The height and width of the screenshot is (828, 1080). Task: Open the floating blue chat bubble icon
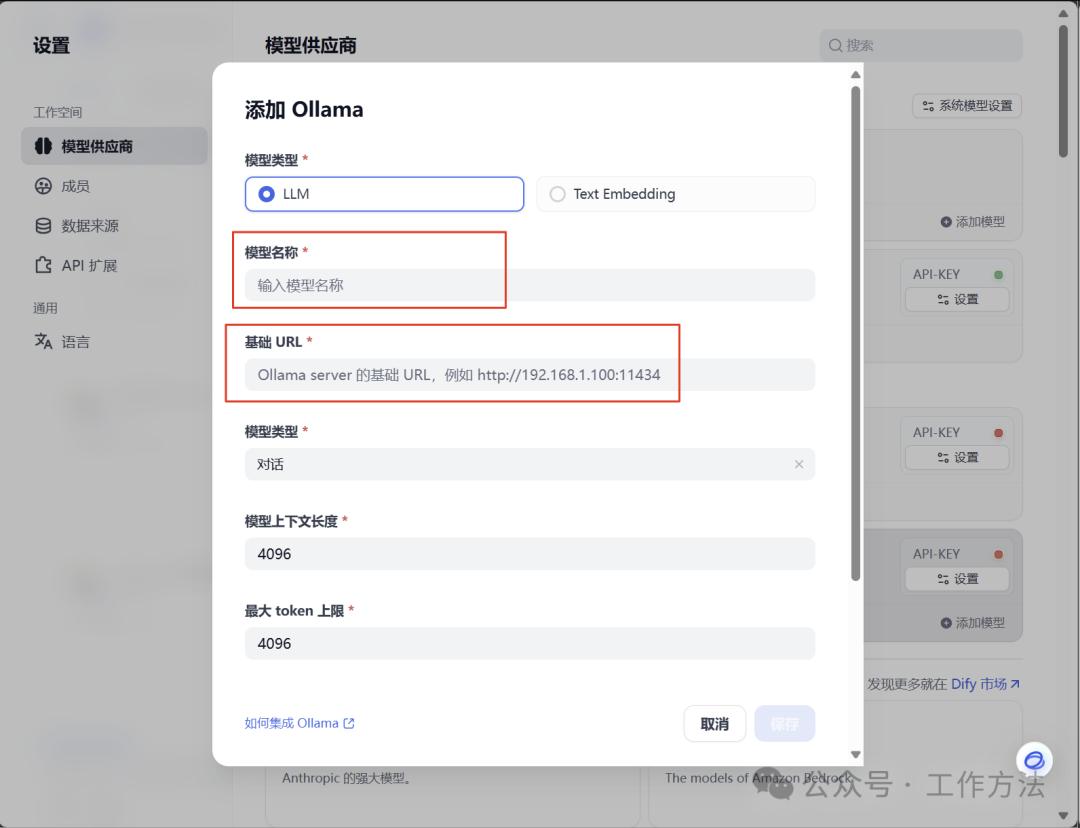[1034, 760]
